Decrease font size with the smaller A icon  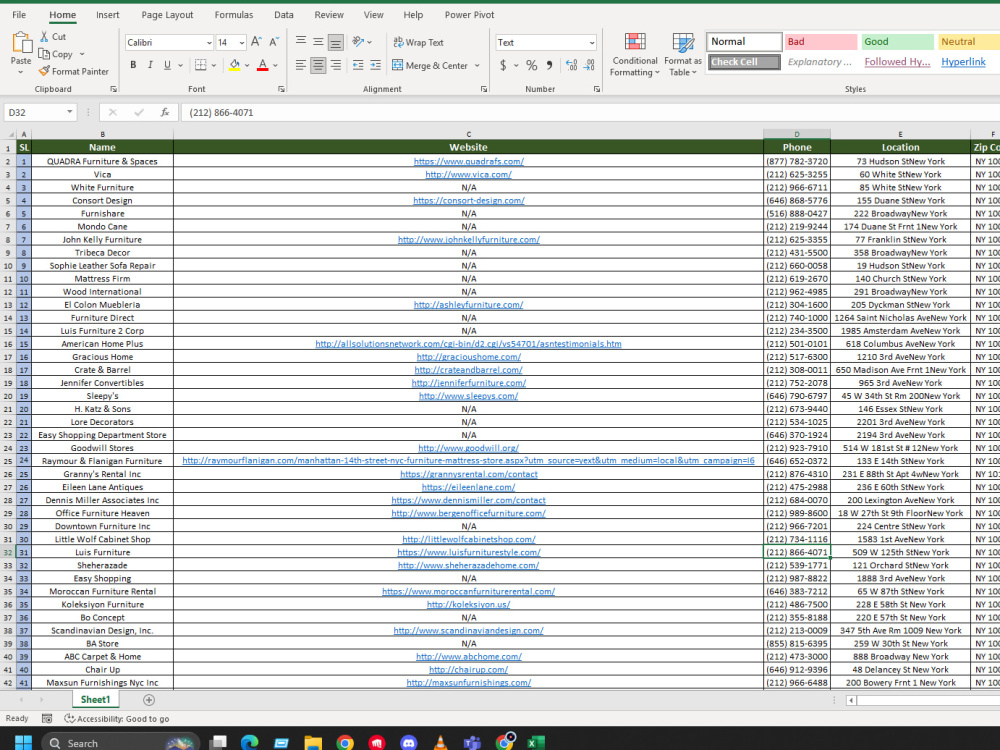274,42
